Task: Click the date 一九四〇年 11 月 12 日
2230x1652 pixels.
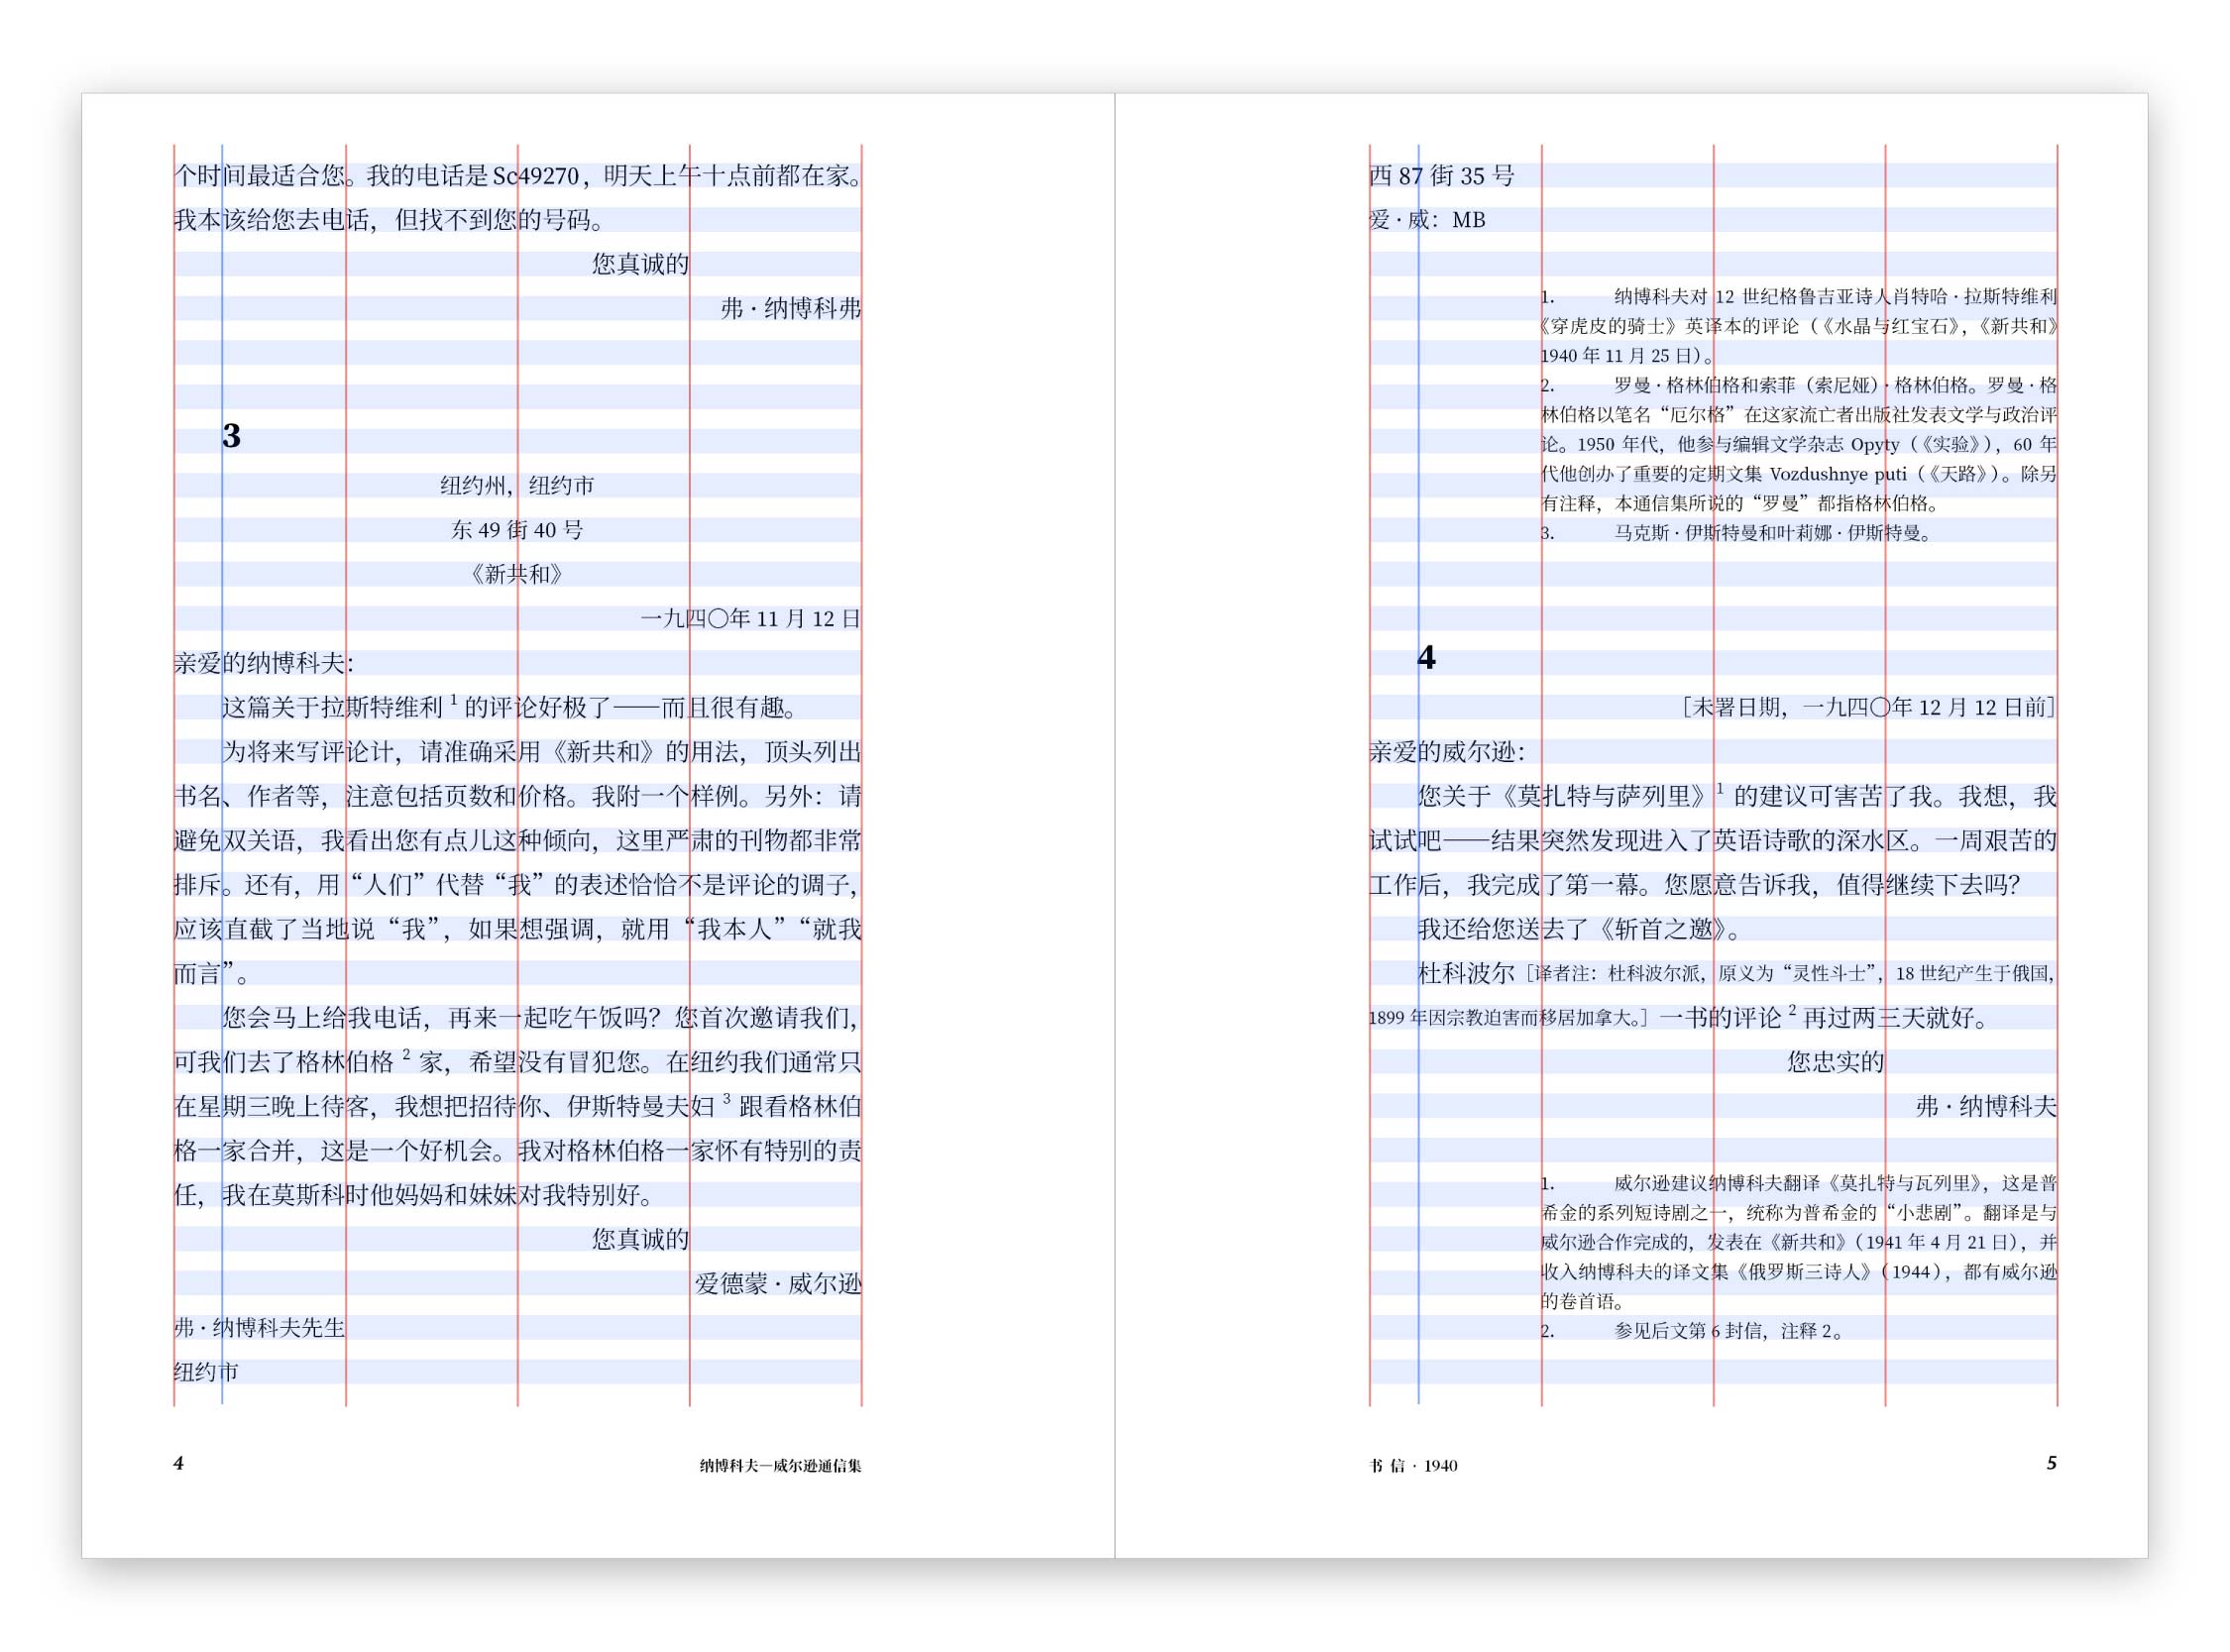Action: click(751, 619)
